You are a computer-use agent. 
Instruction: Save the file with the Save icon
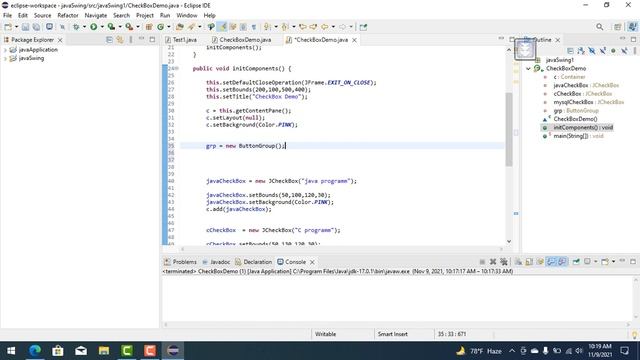25,27
